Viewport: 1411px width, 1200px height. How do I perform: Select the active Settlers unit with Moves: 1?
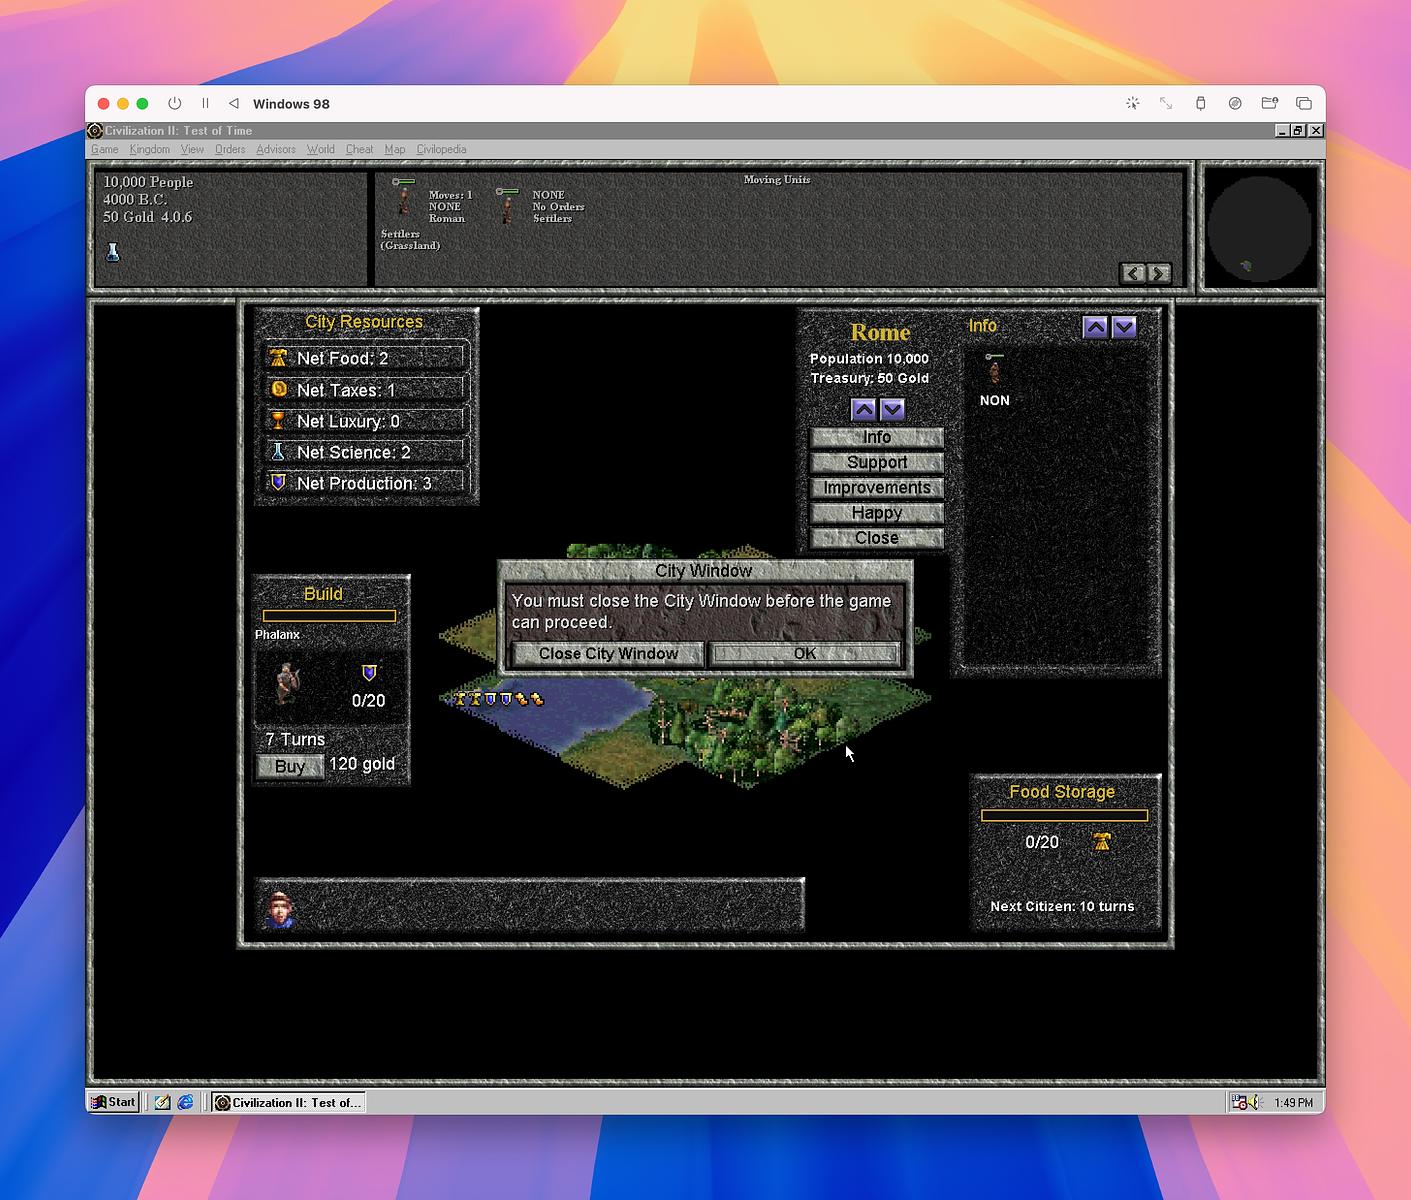[404, 199]
